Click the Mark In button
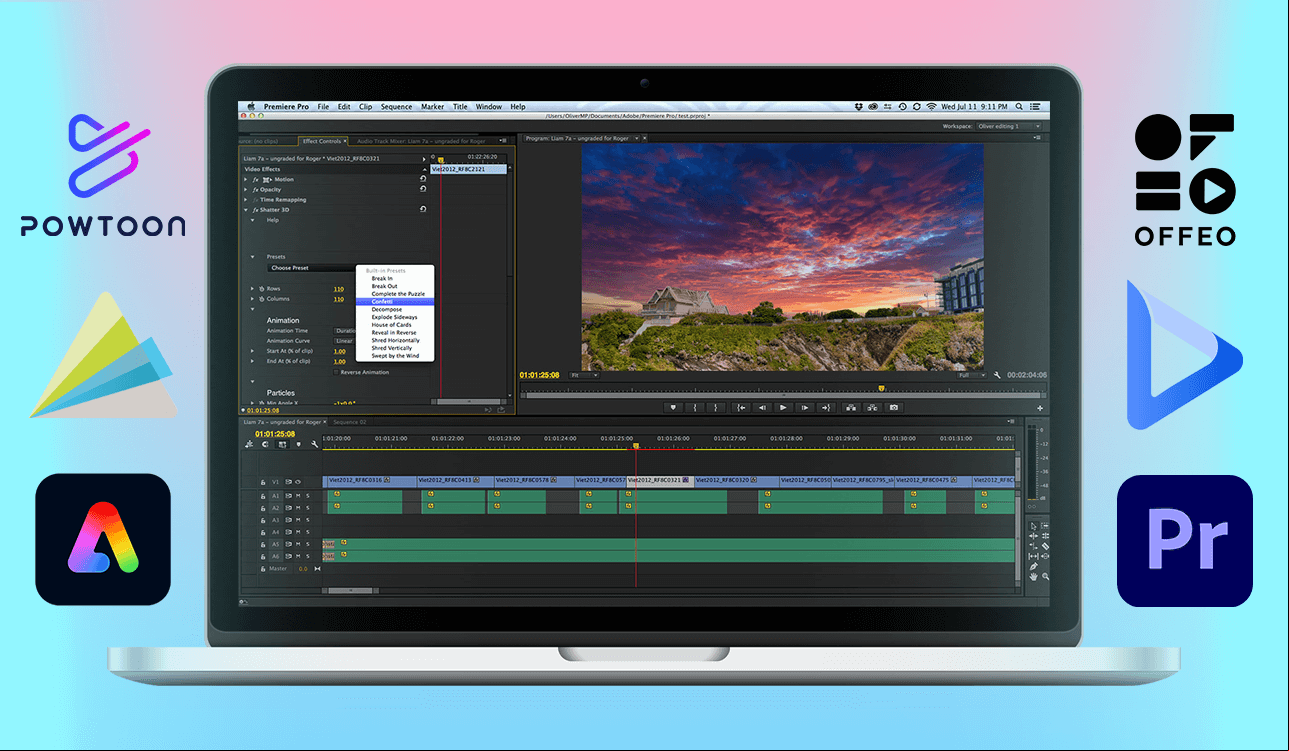This screenshot has width=1289, height=751. coord(694,407)
